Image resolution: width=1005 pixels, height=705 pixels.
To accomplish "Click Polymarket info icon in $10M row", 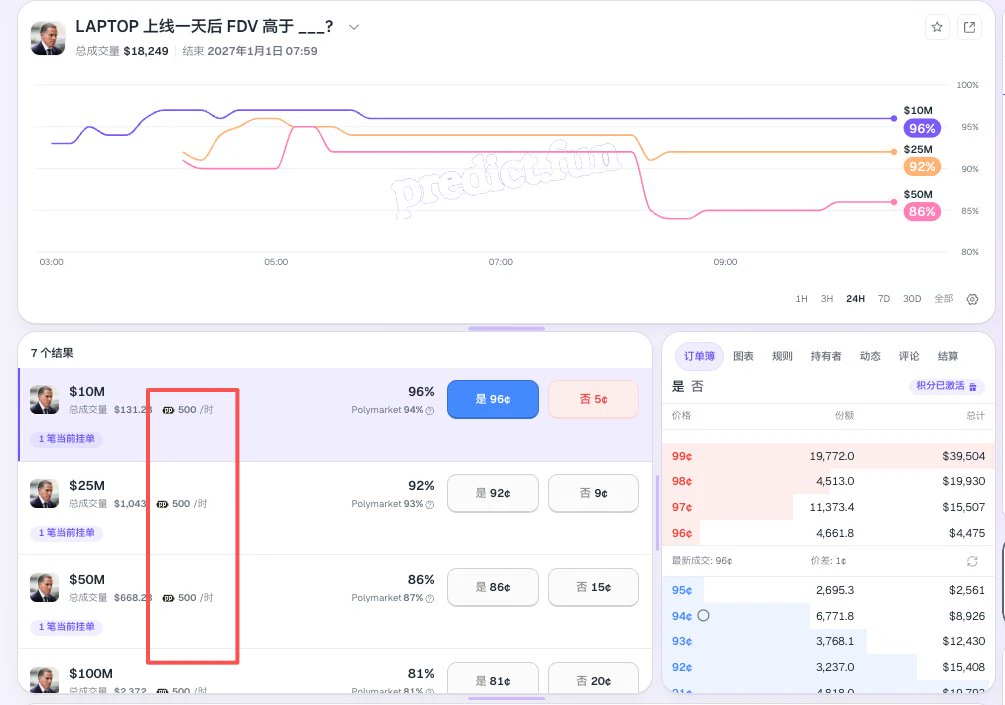I will (x=430, y=411).
